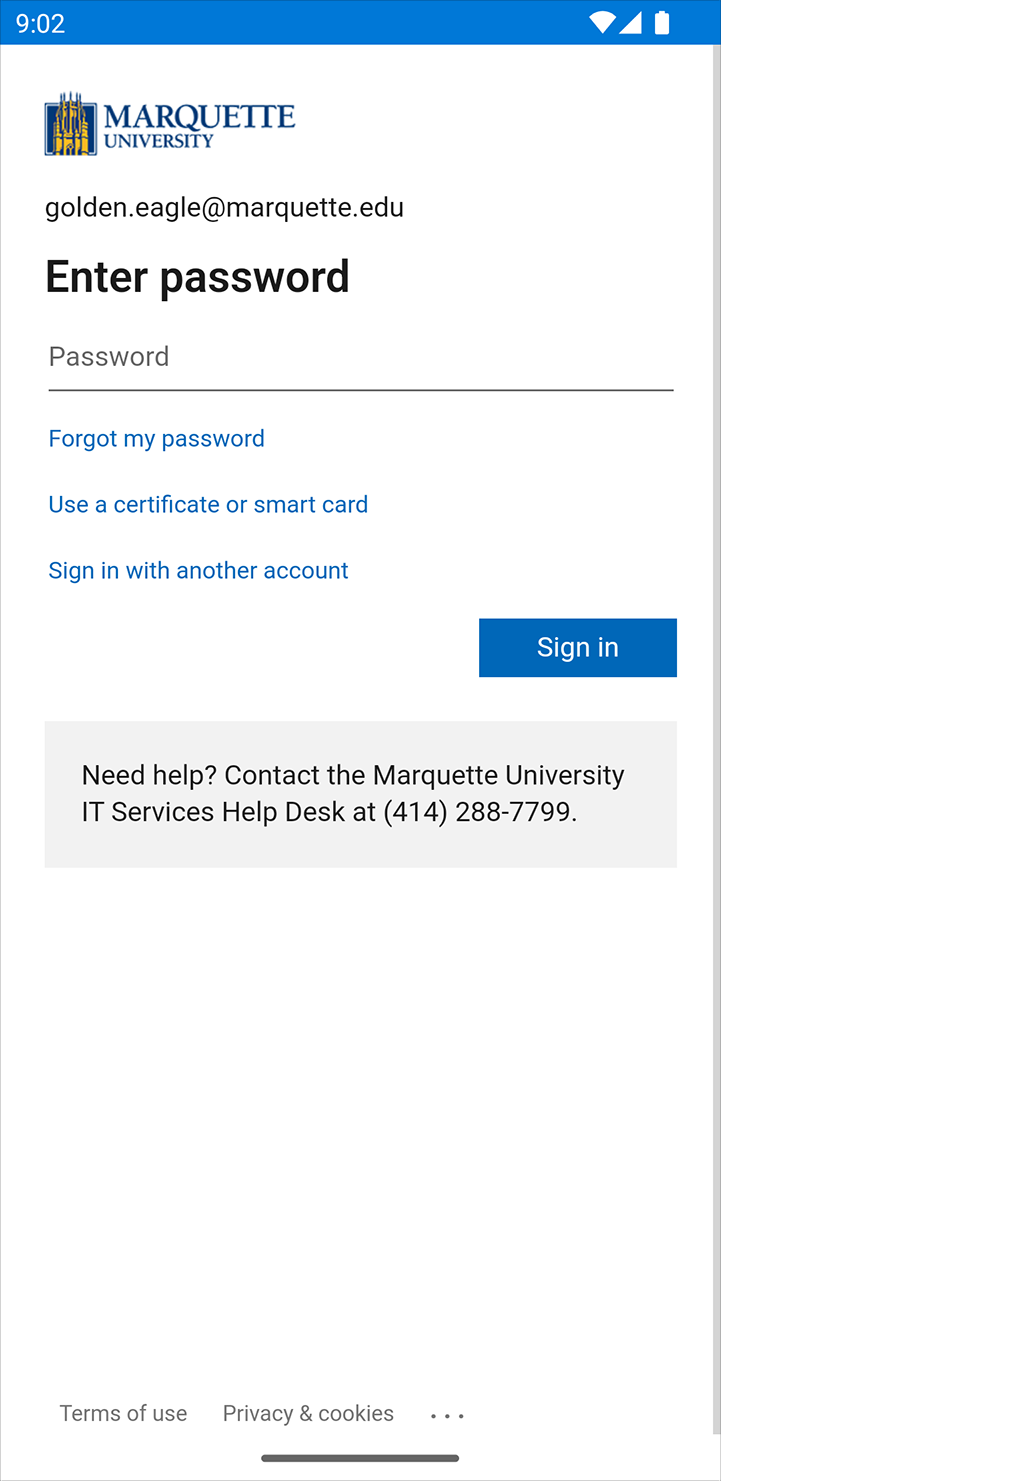Screen dimensions: 1022x1481
Task: Tap the cellular signal icon
Action: coord(630,22)
